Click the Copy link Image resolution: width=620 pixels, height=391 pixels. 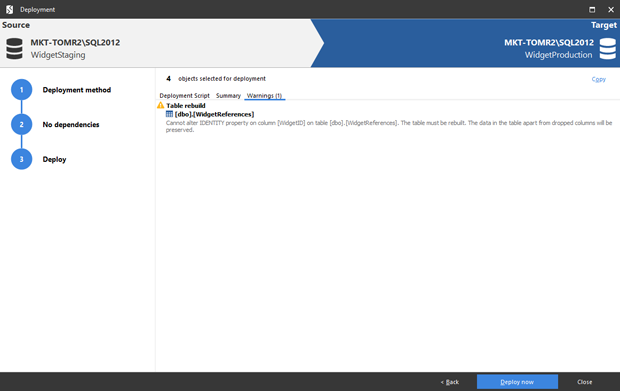point(599,79)
